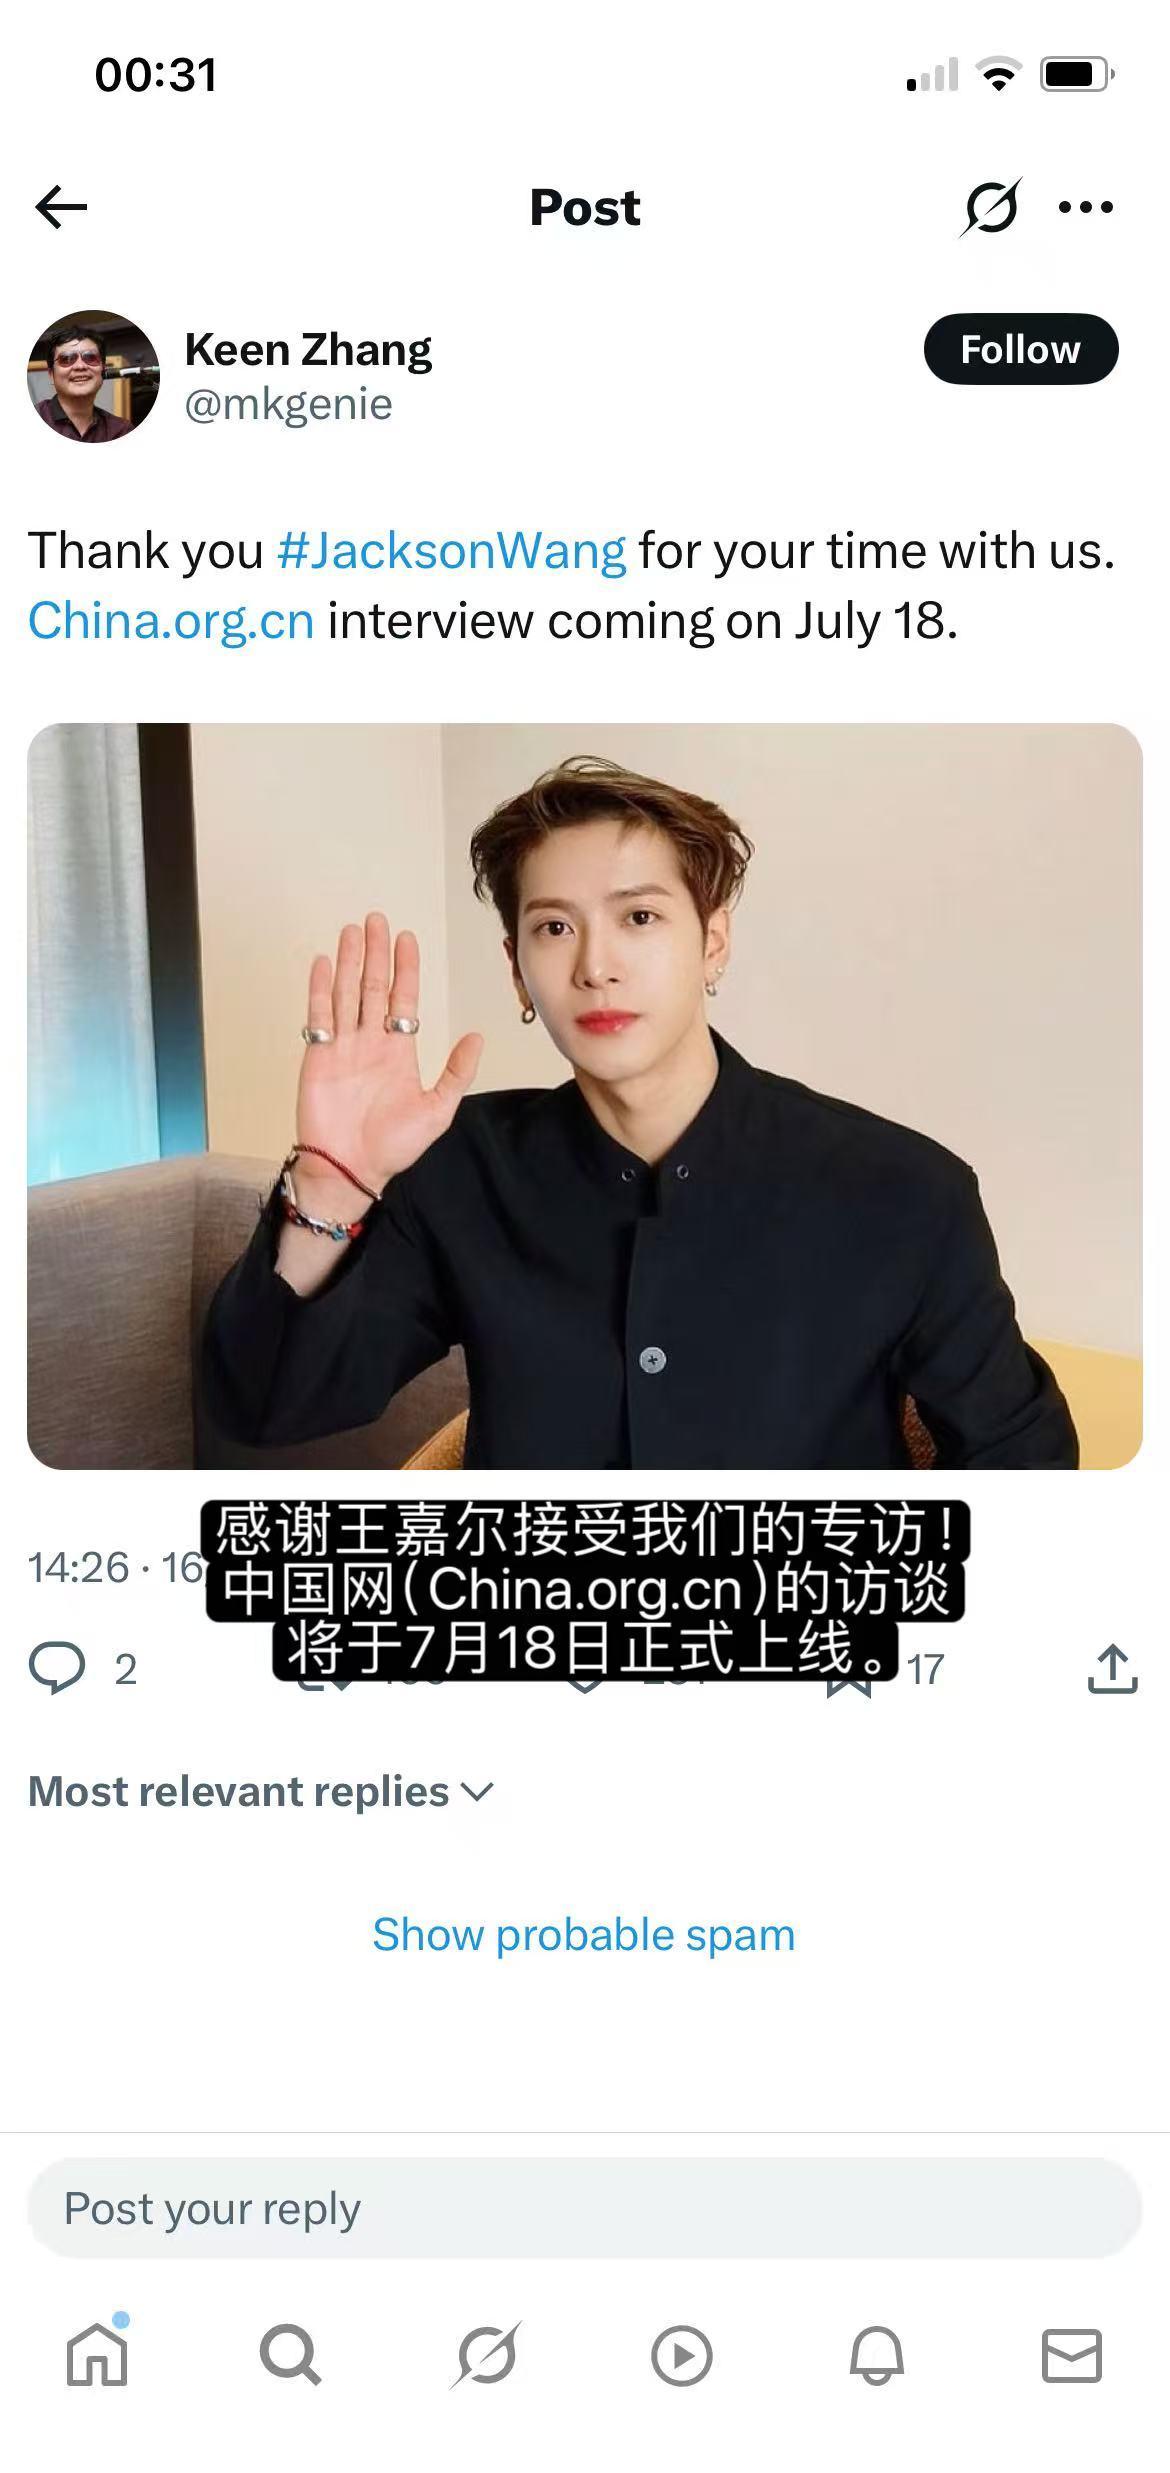Open notifications bell icon
This screenshot has height=2473, width=1170.
tap(877, 2355)
